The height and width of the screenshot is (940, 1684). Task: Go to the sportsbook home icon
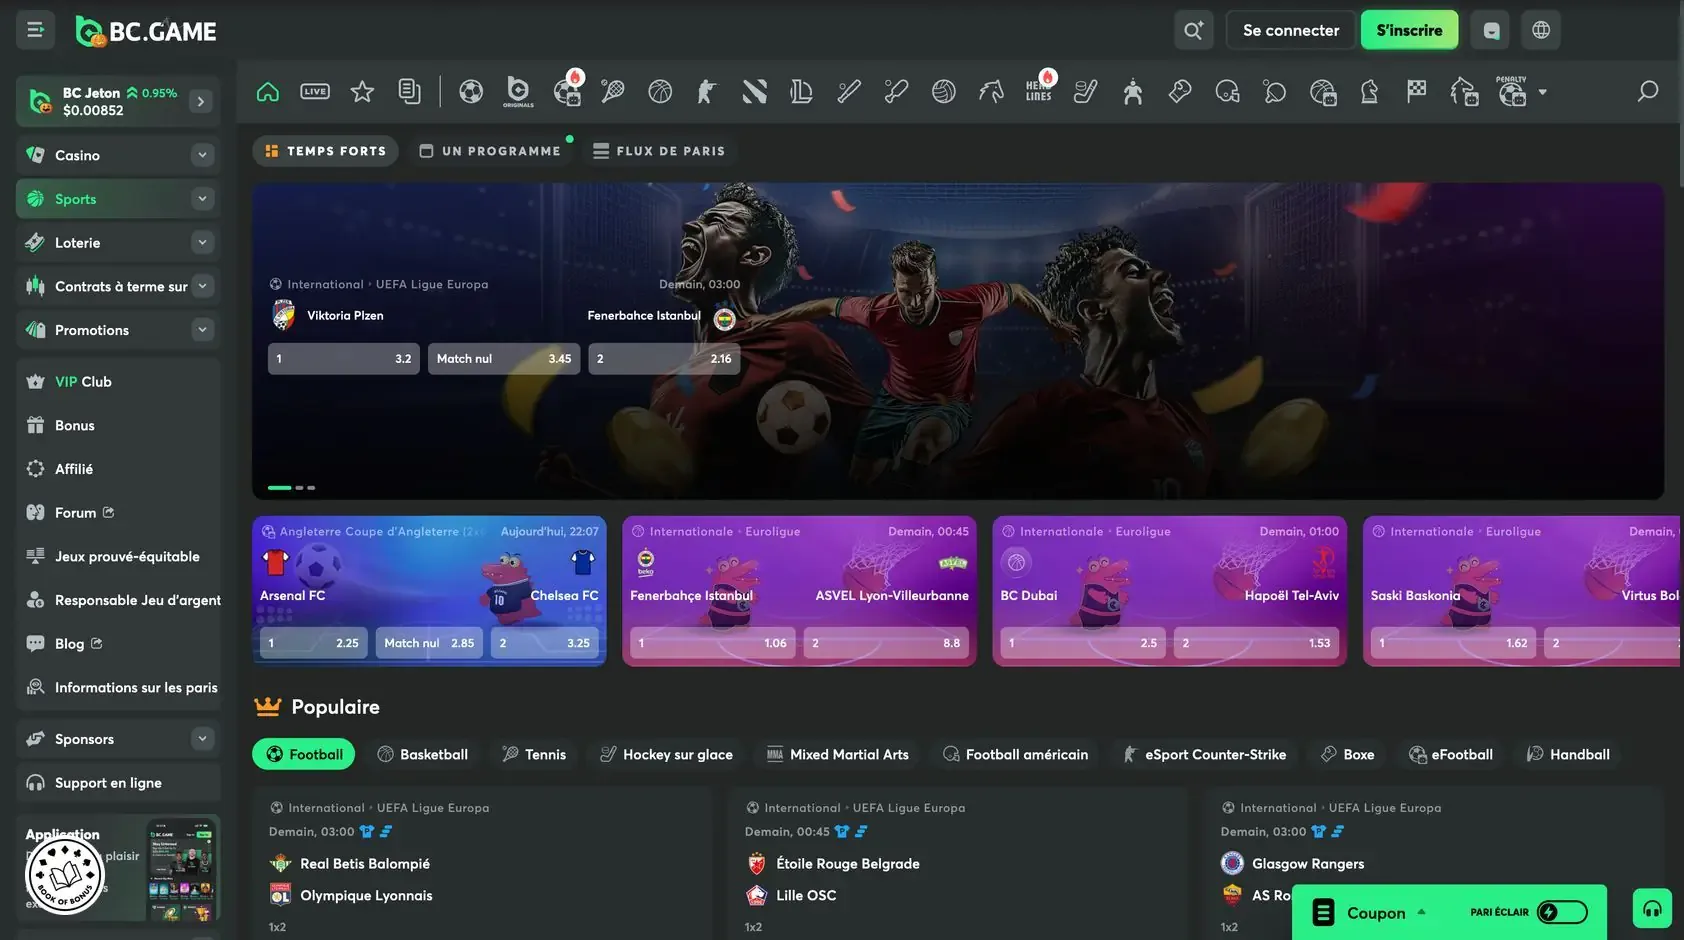point(268,92)
